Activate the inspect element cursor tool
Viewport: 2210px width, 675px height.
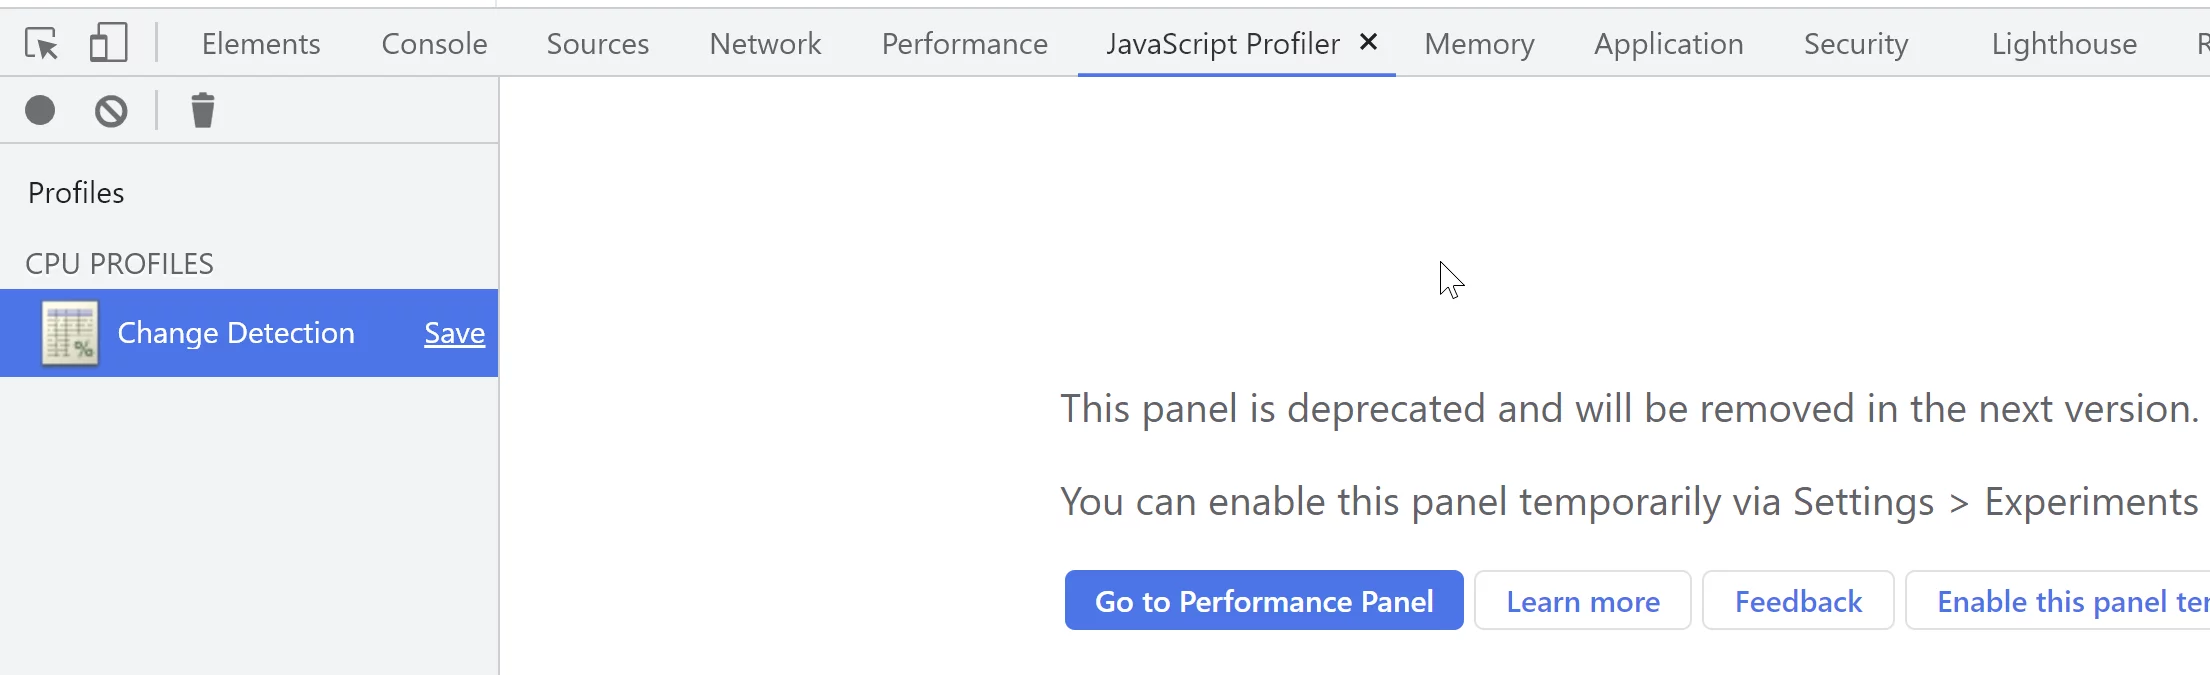[39, 42]
